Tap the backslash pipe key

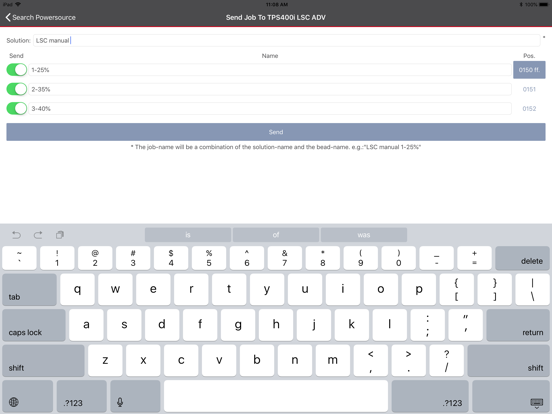[532, 290]
